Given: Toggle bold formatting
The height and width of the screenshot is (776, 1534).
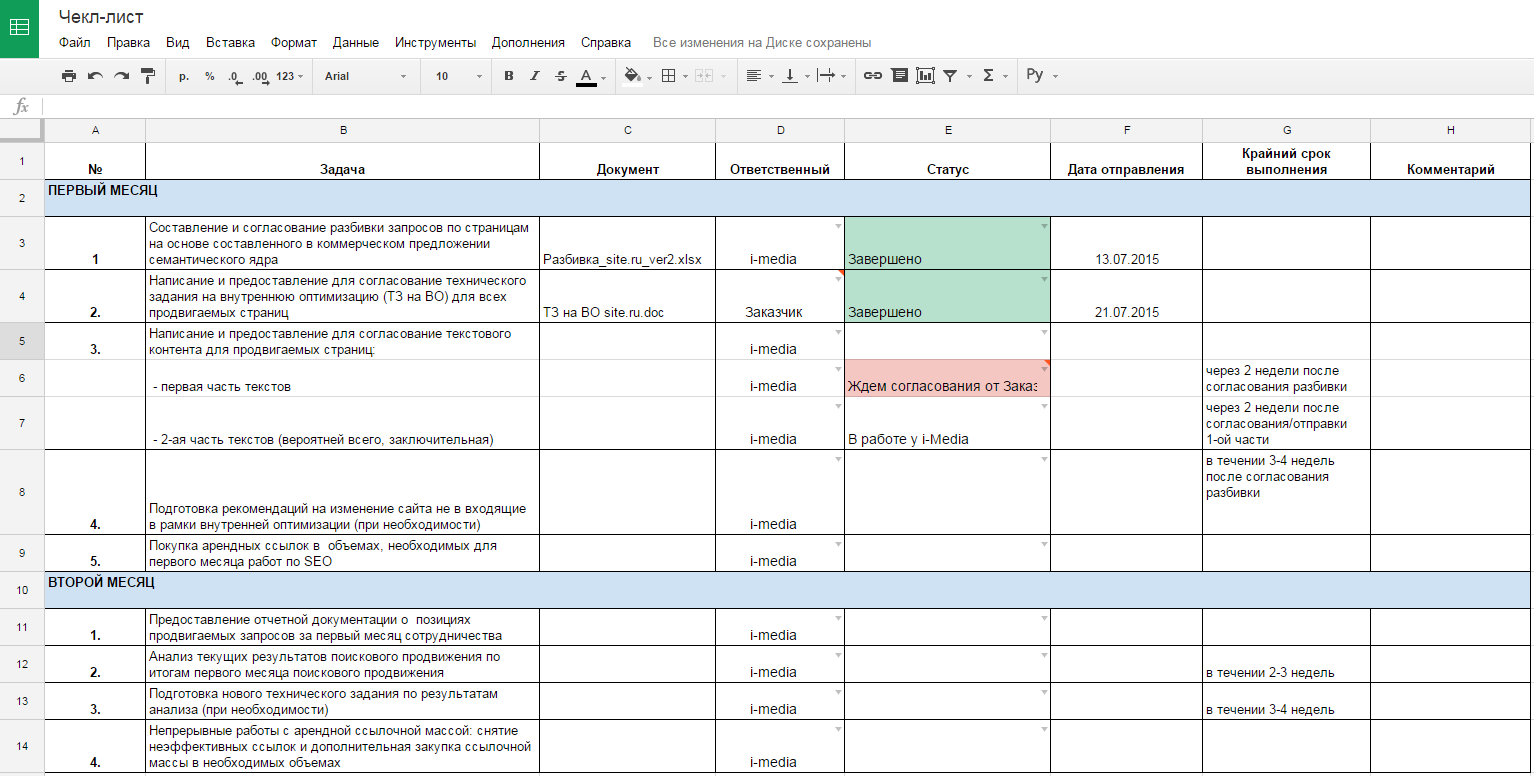Looking at the screenshot, I should (x=508, y=76).
